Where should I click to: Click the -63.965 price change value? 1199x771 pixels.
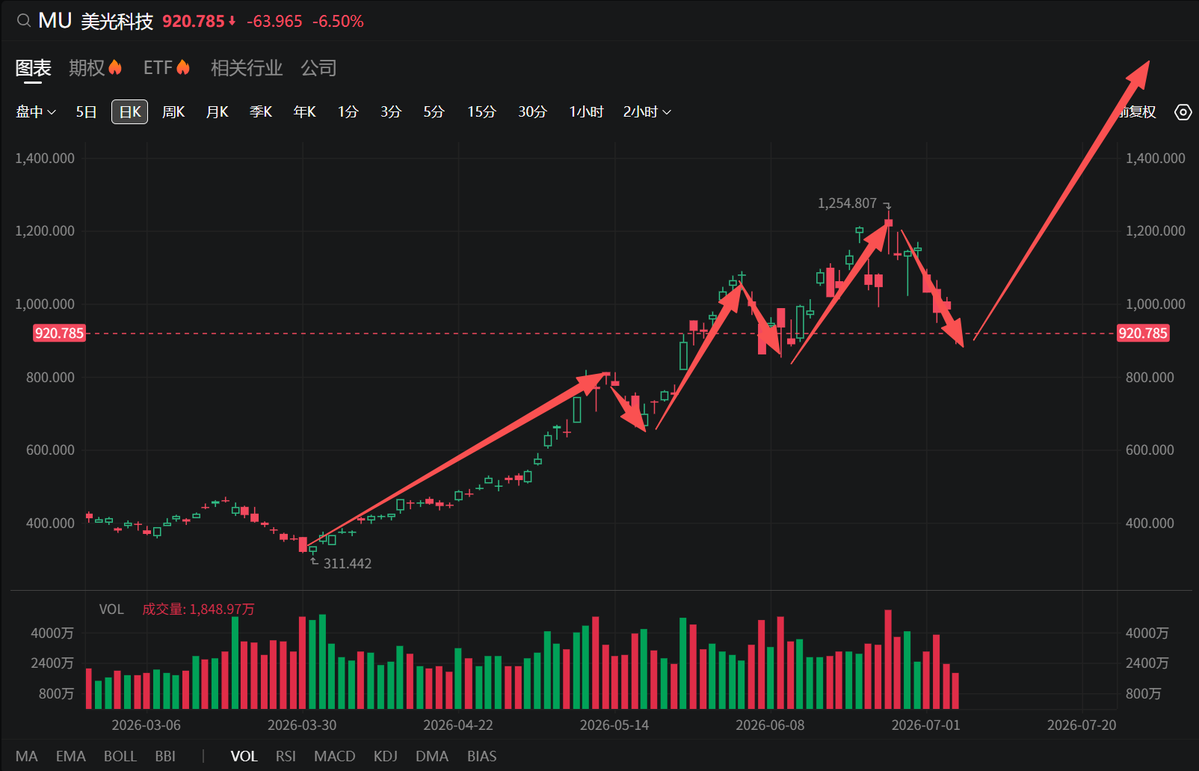[275, 21]
